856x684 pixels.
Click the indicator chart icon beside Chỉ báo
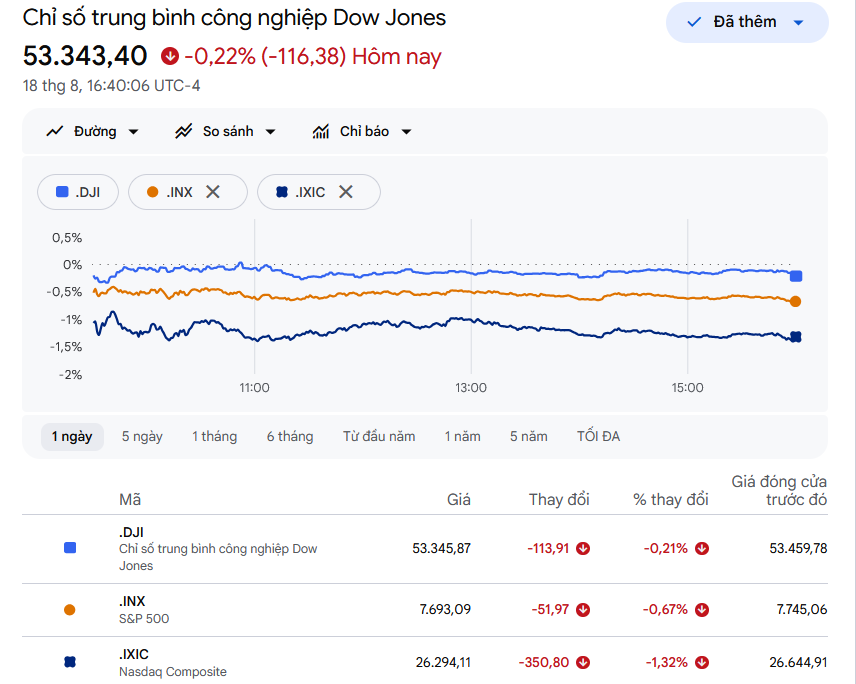320,132
